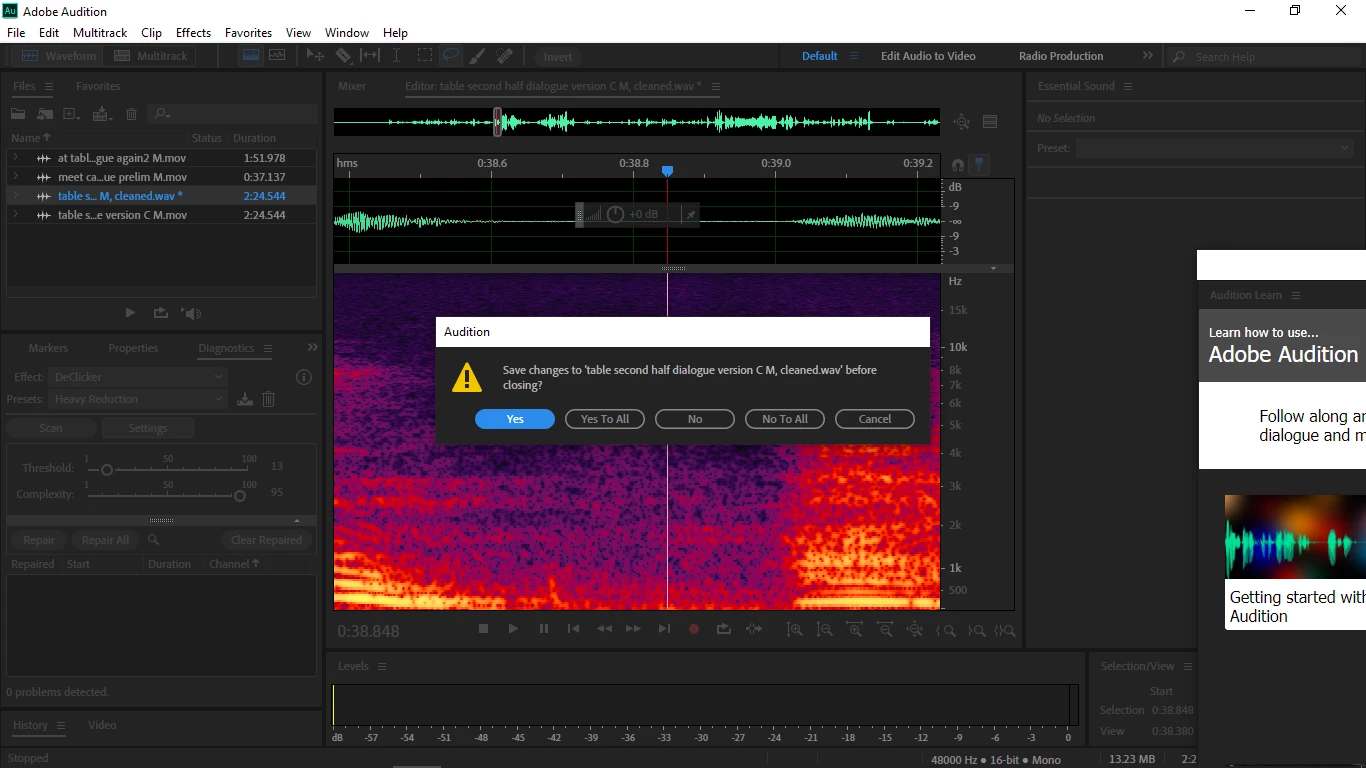
Task: Click Insert into Multitrack icon in Files panel
Action: 102,115
